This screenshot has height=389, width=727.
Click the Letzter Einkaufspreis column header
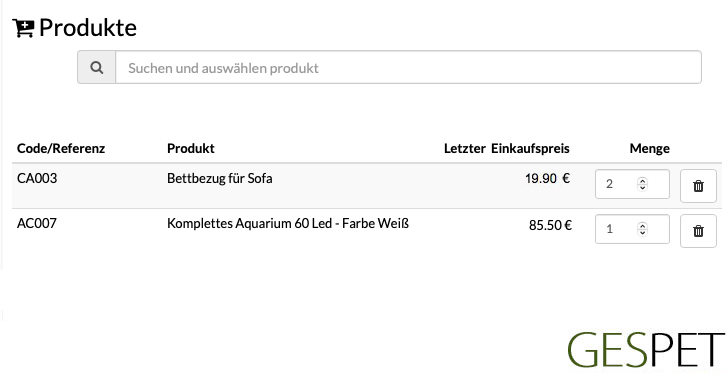pos(507,148)
